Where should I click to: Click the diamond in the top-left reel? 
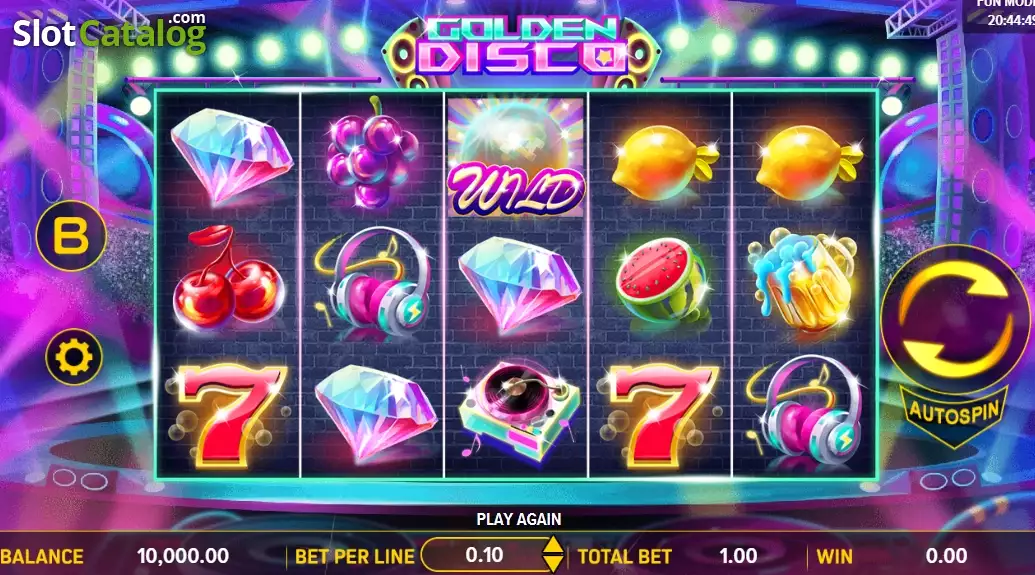click(x=231, y=156)
